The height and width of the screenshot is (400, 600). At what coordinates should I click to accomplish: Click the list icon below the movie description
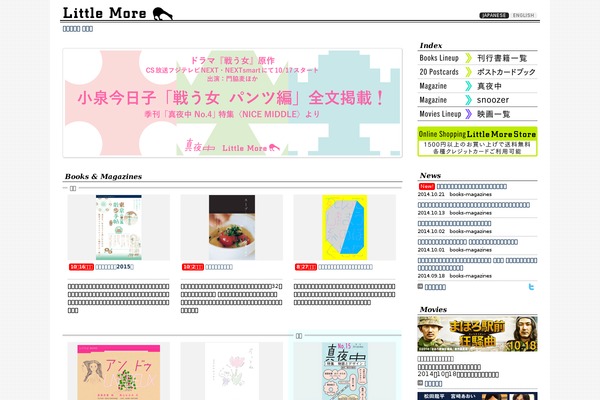[x=420, y=383]
